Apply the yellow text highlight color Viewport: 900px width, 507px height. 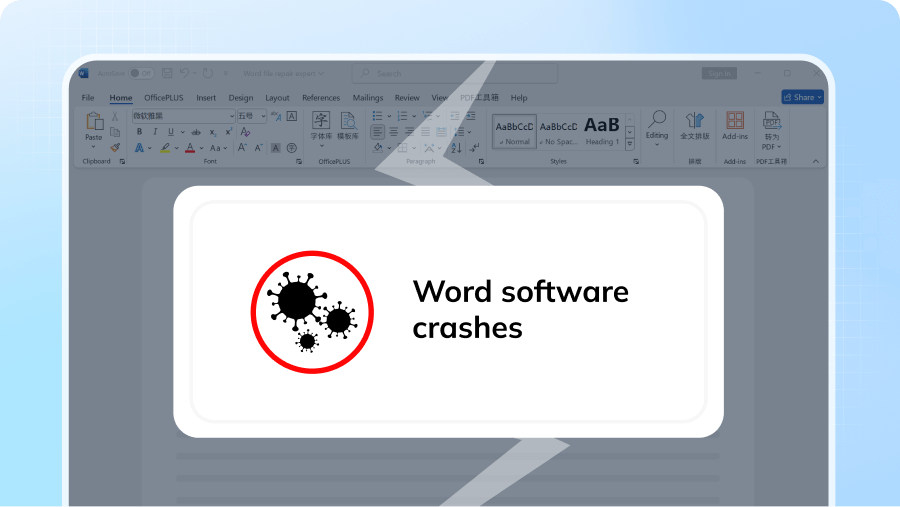point(165,148)
